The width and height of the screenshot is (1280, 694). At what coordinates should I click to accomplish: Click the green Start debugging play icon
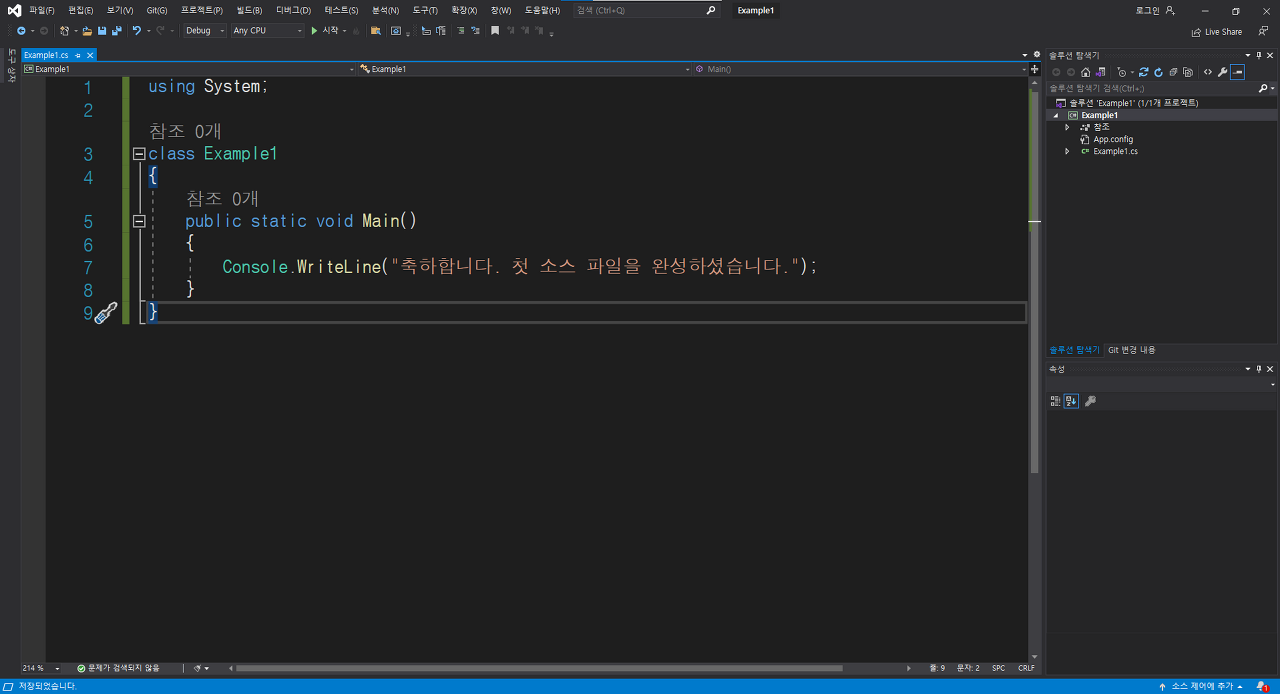tap(314, 31)
